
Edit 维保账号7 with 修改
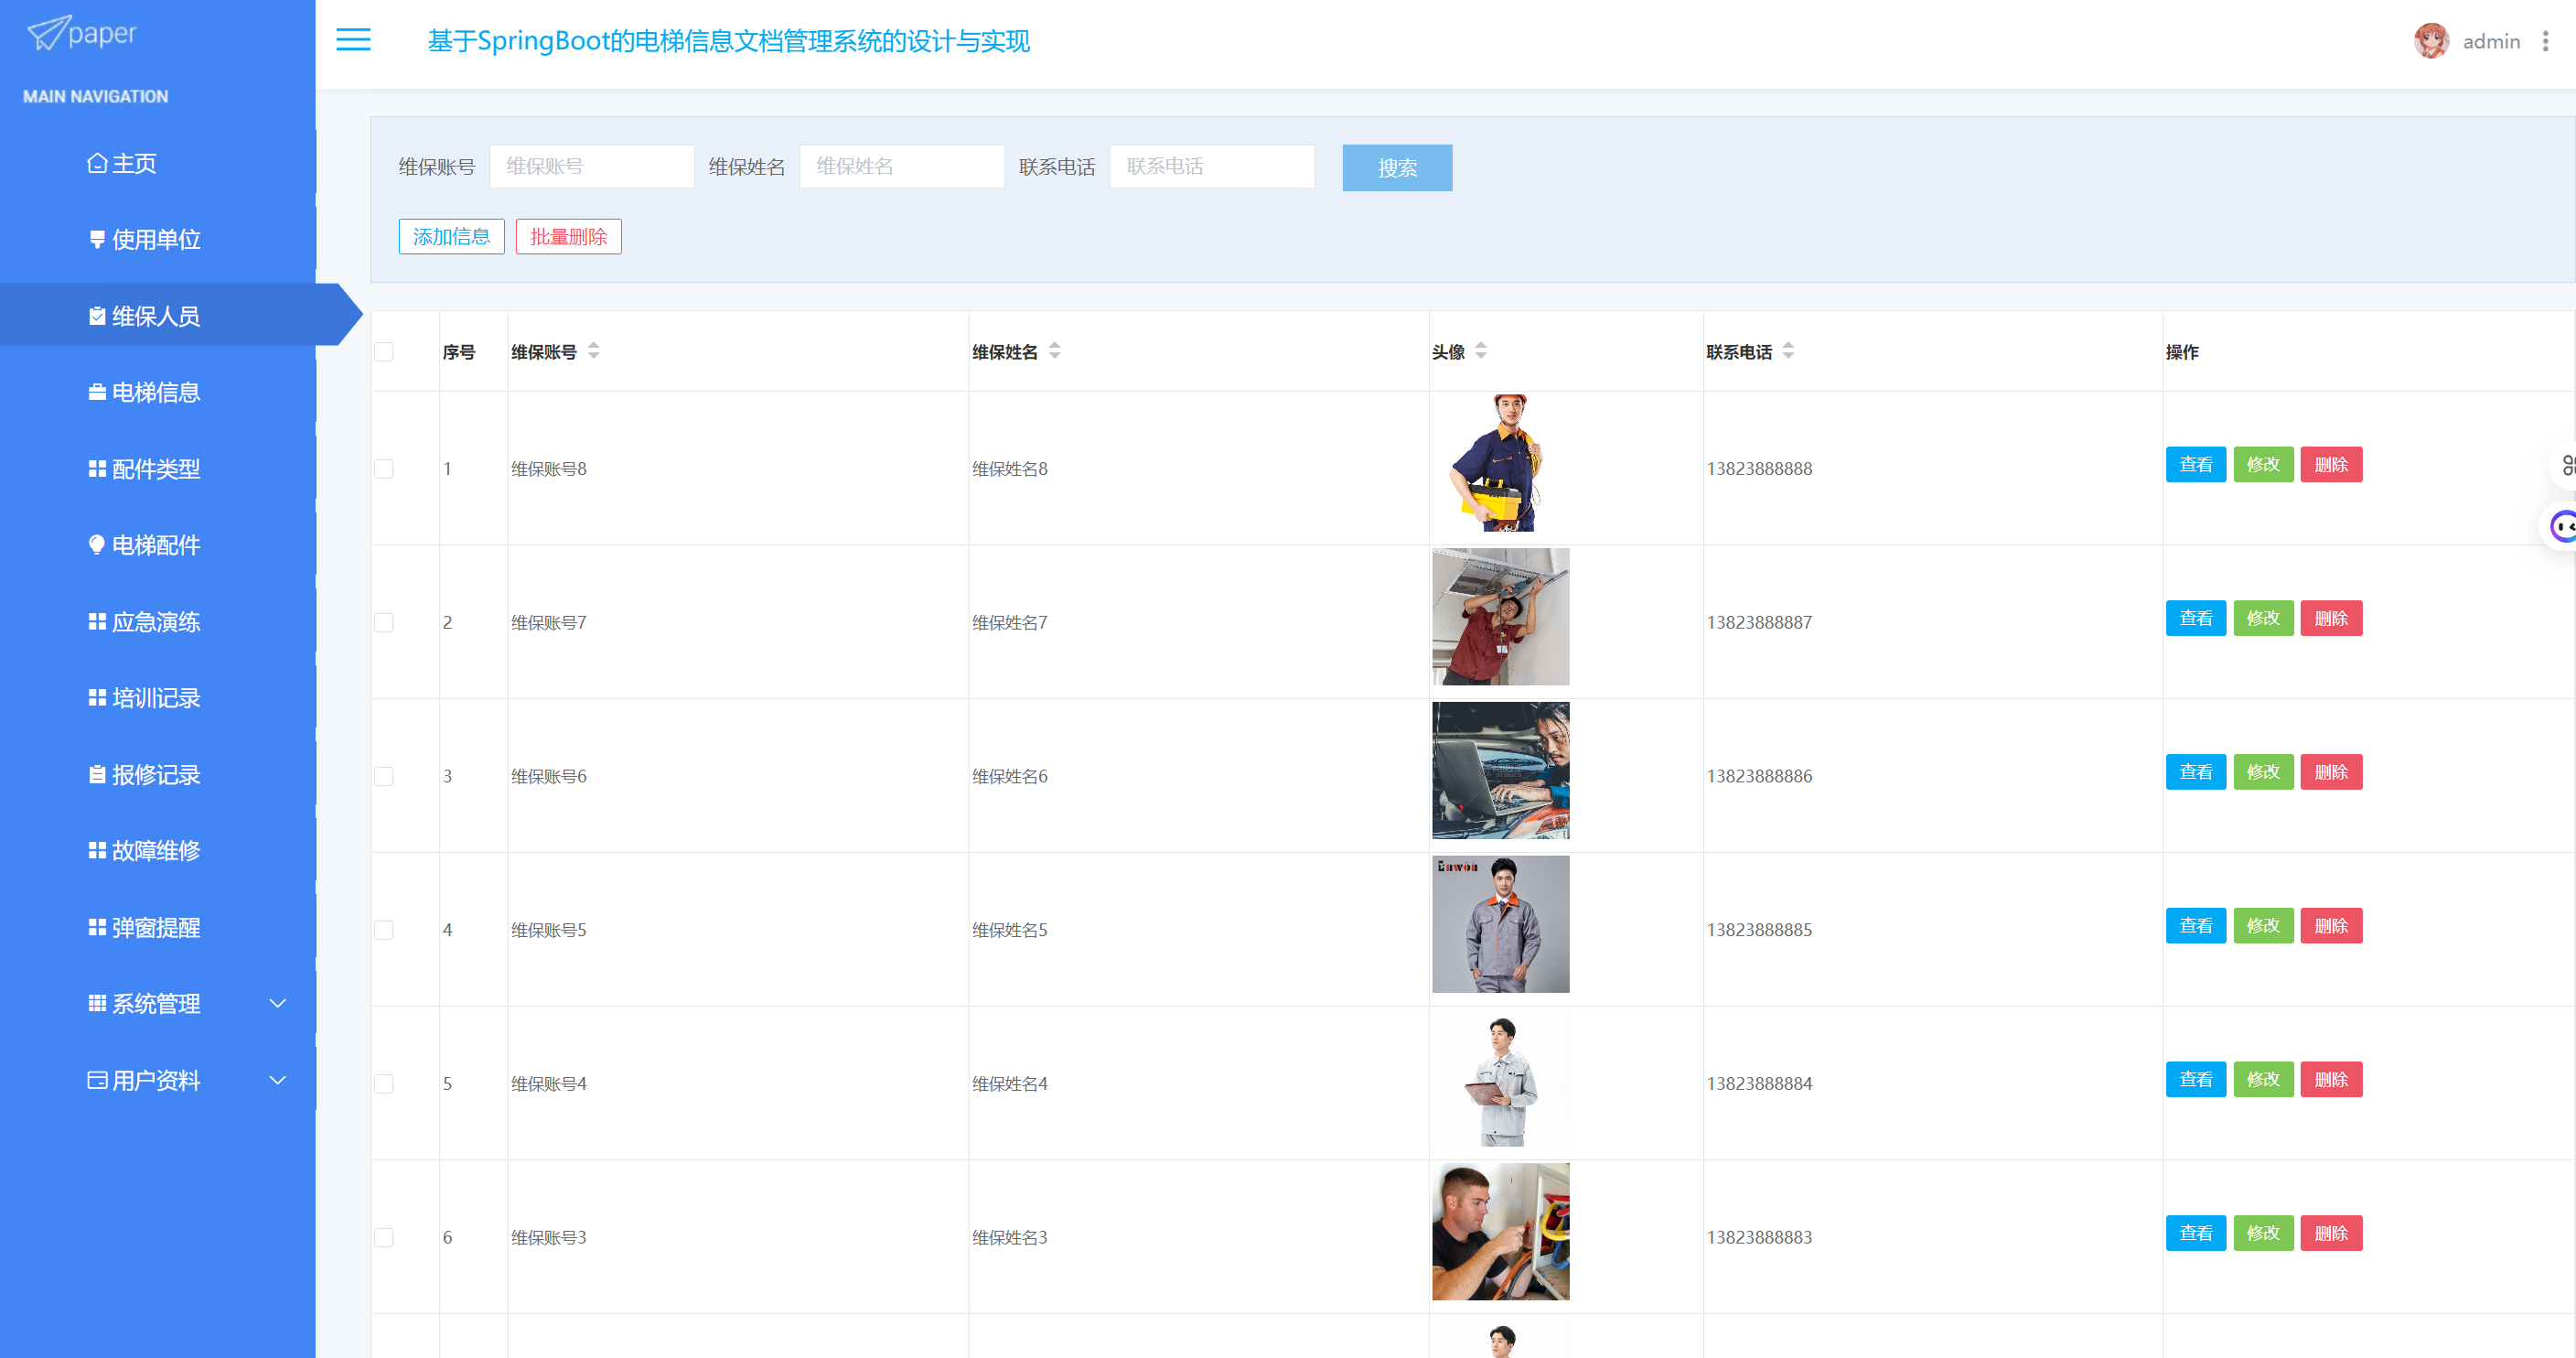click(2263, 619)
